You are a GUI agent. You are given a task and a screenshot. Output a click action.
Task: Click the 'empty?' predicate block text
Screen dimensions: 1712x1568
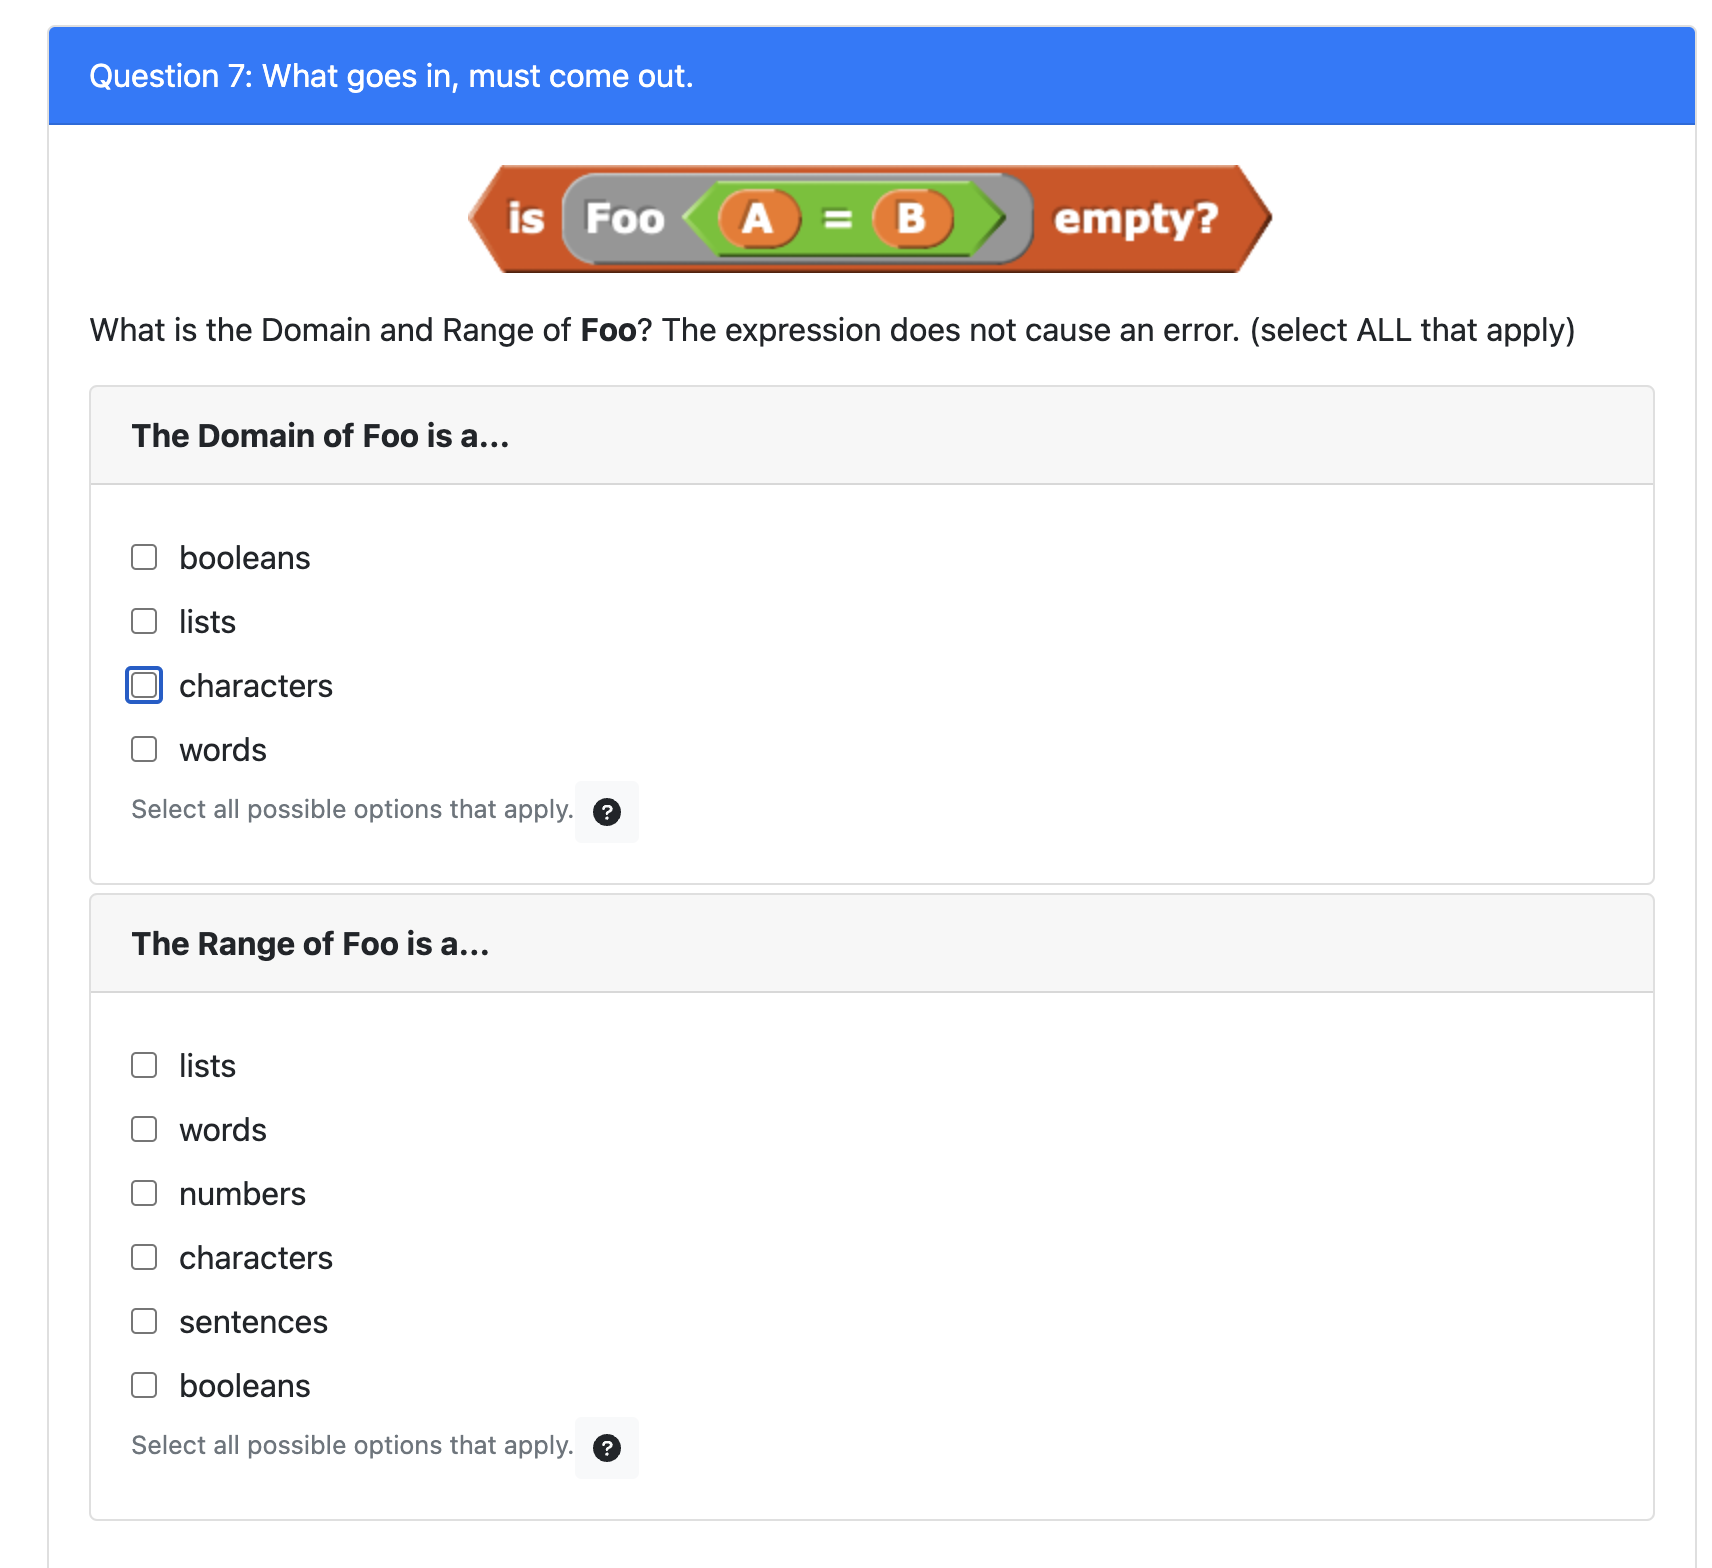[x=1135, y=218]
